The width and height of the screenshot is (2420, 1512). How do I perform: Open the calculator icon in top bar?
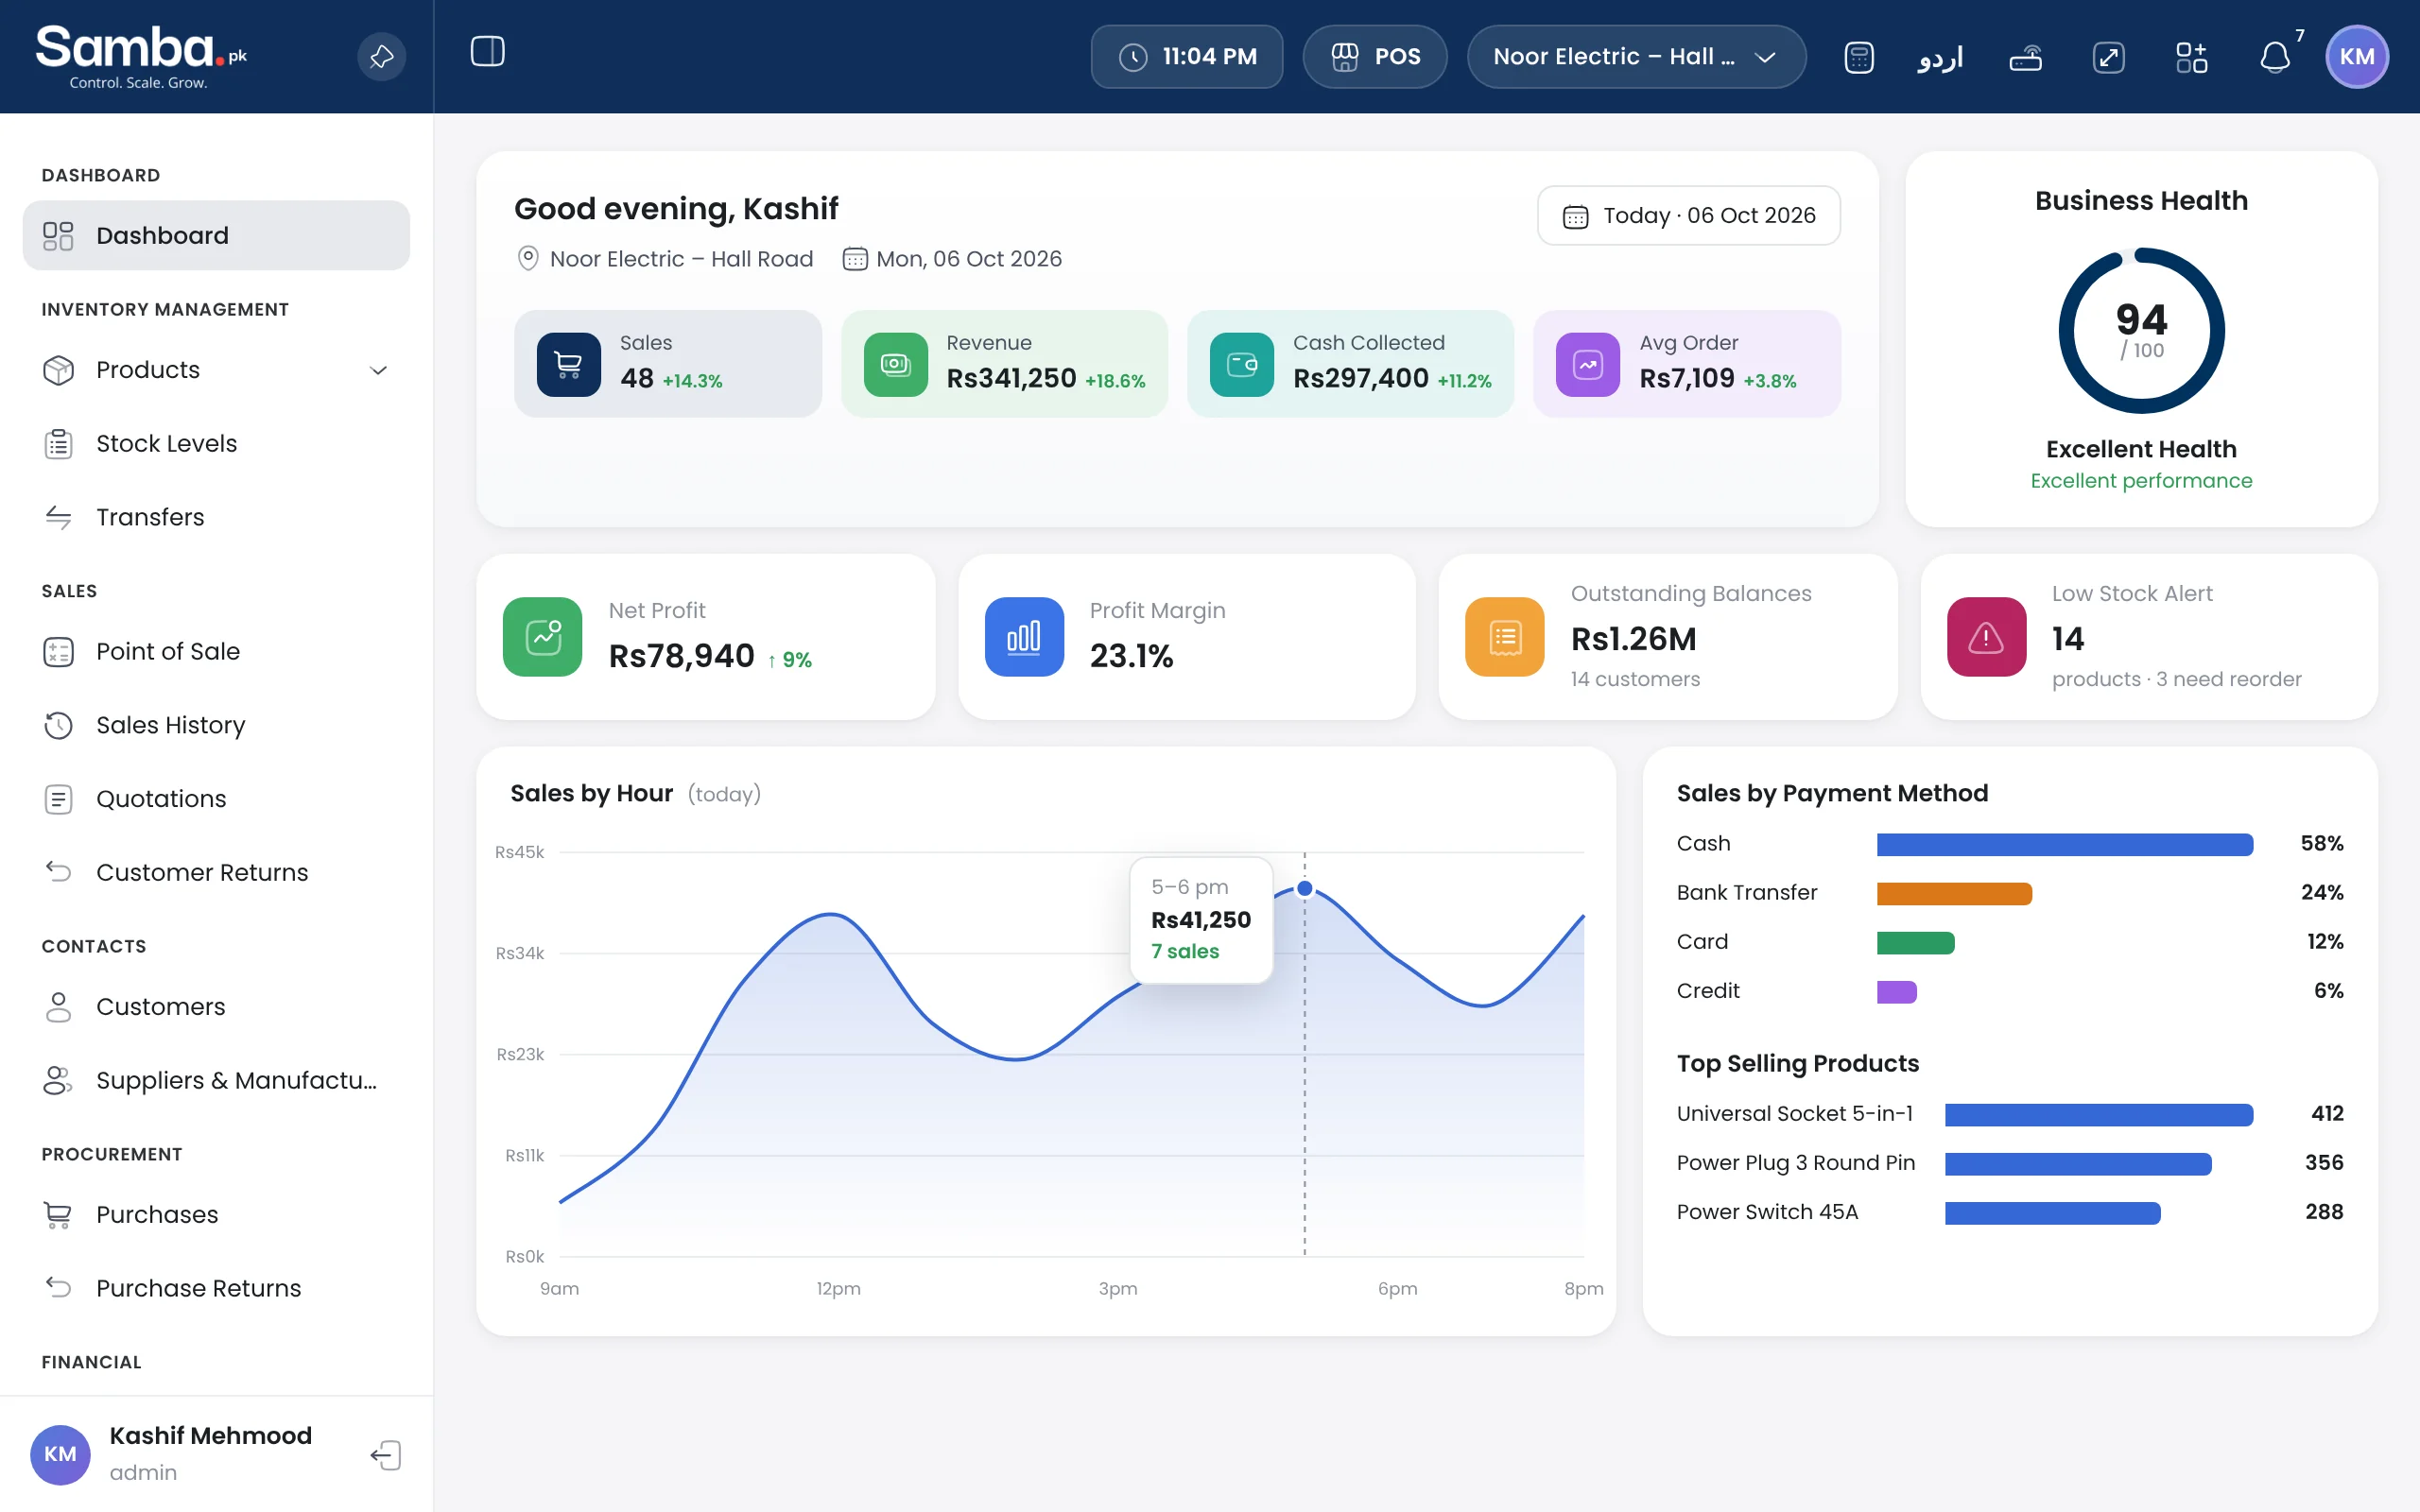pyautogui.click(x=1859, y=57)
